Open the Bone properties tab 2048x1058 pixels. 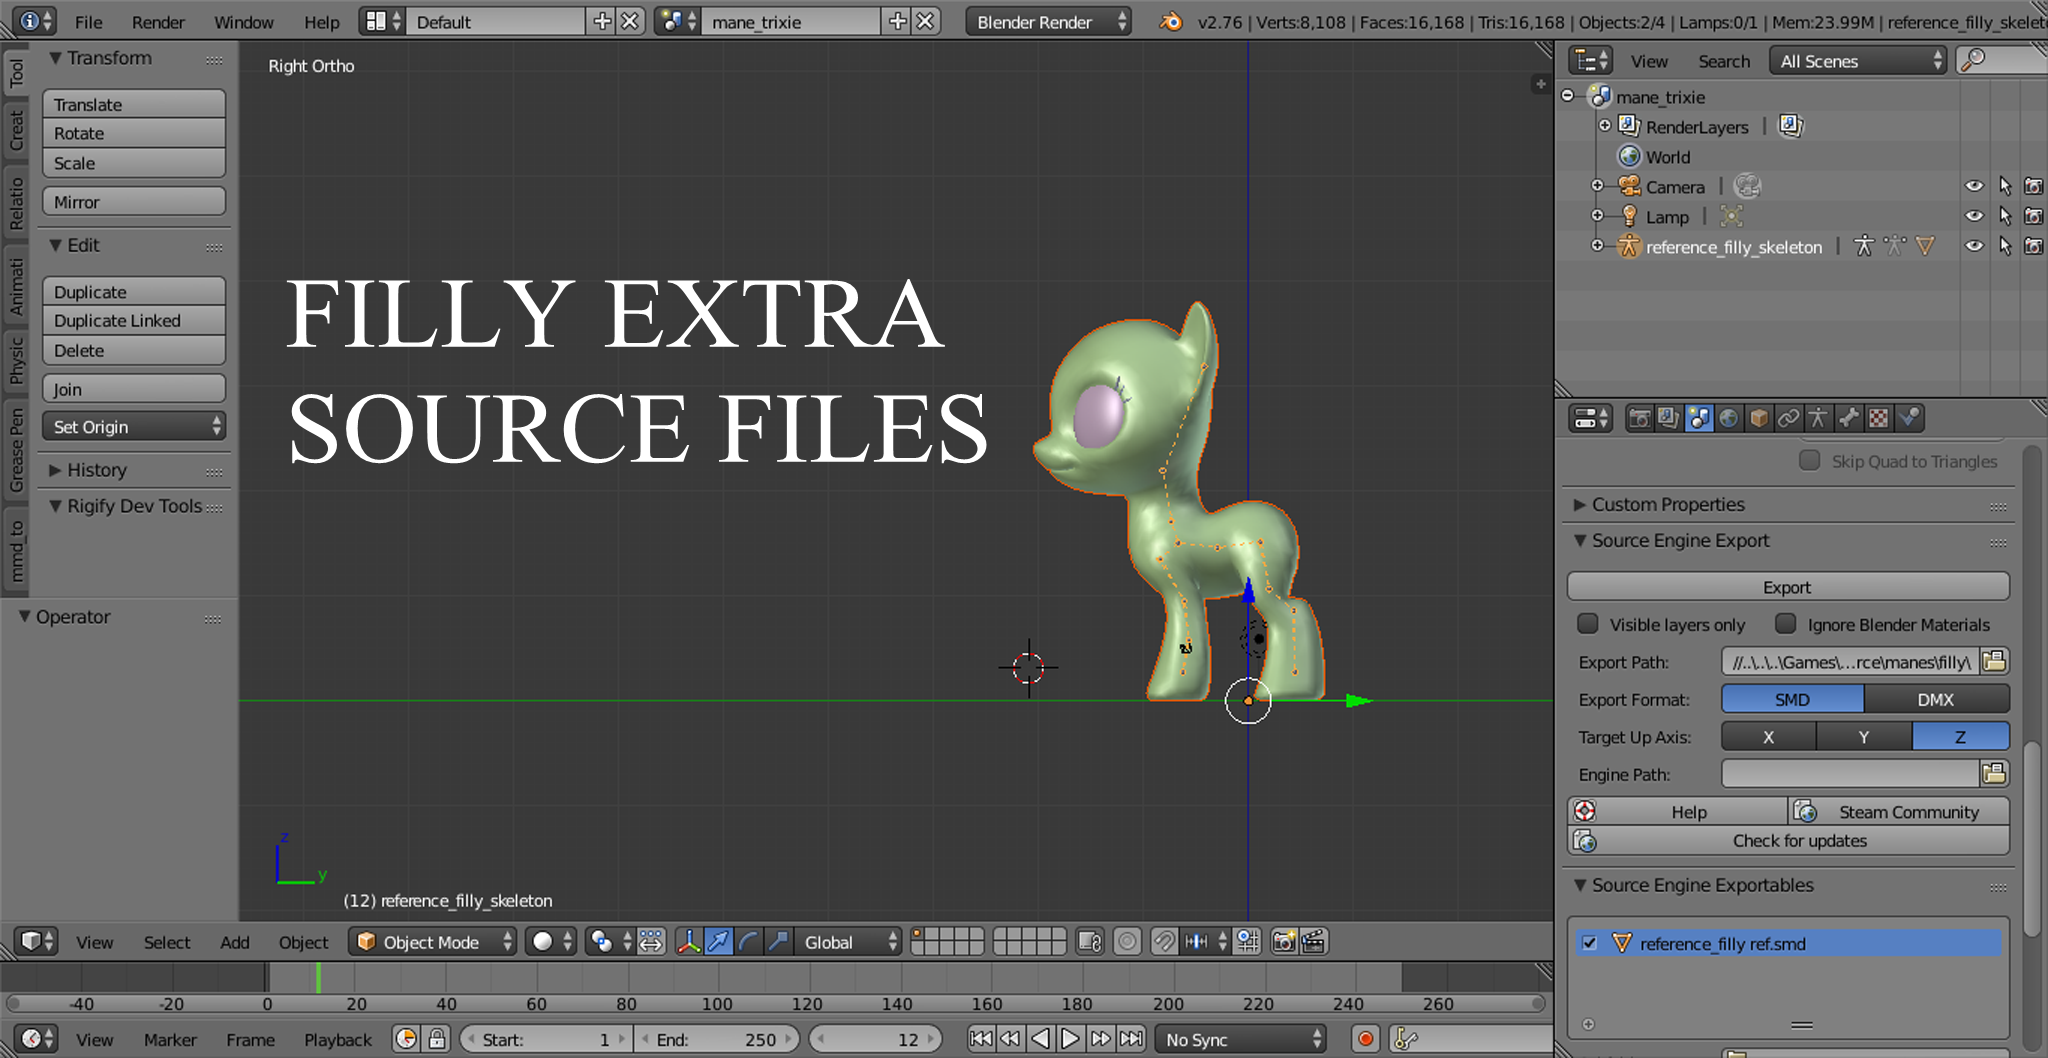click(1849, 418)
